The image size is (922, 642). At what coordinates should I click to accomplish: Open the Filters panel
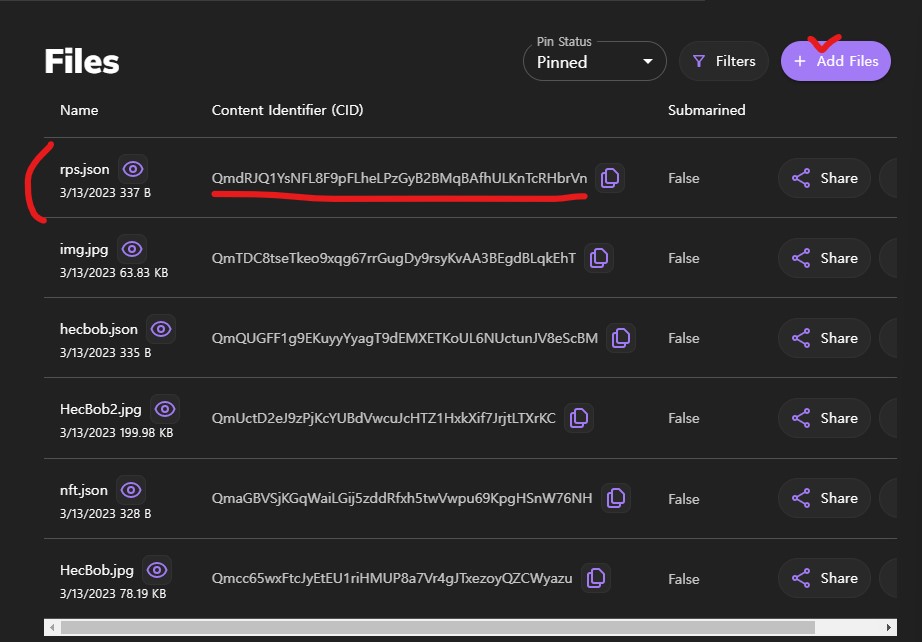(x=724, y=61)
